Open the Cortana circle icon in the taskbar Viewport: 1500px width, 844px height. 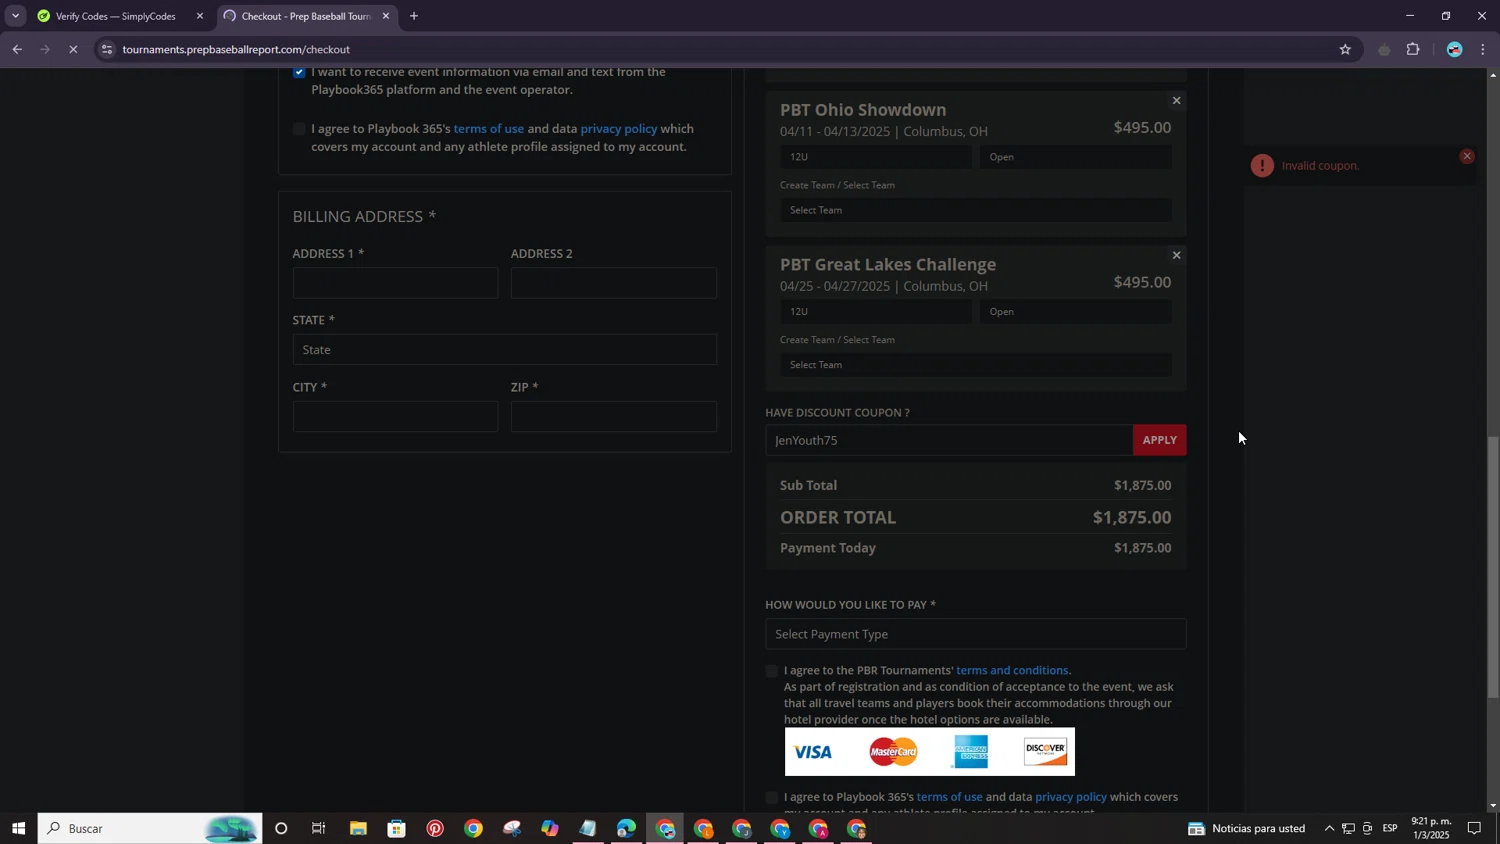click(x=281, y=828)
